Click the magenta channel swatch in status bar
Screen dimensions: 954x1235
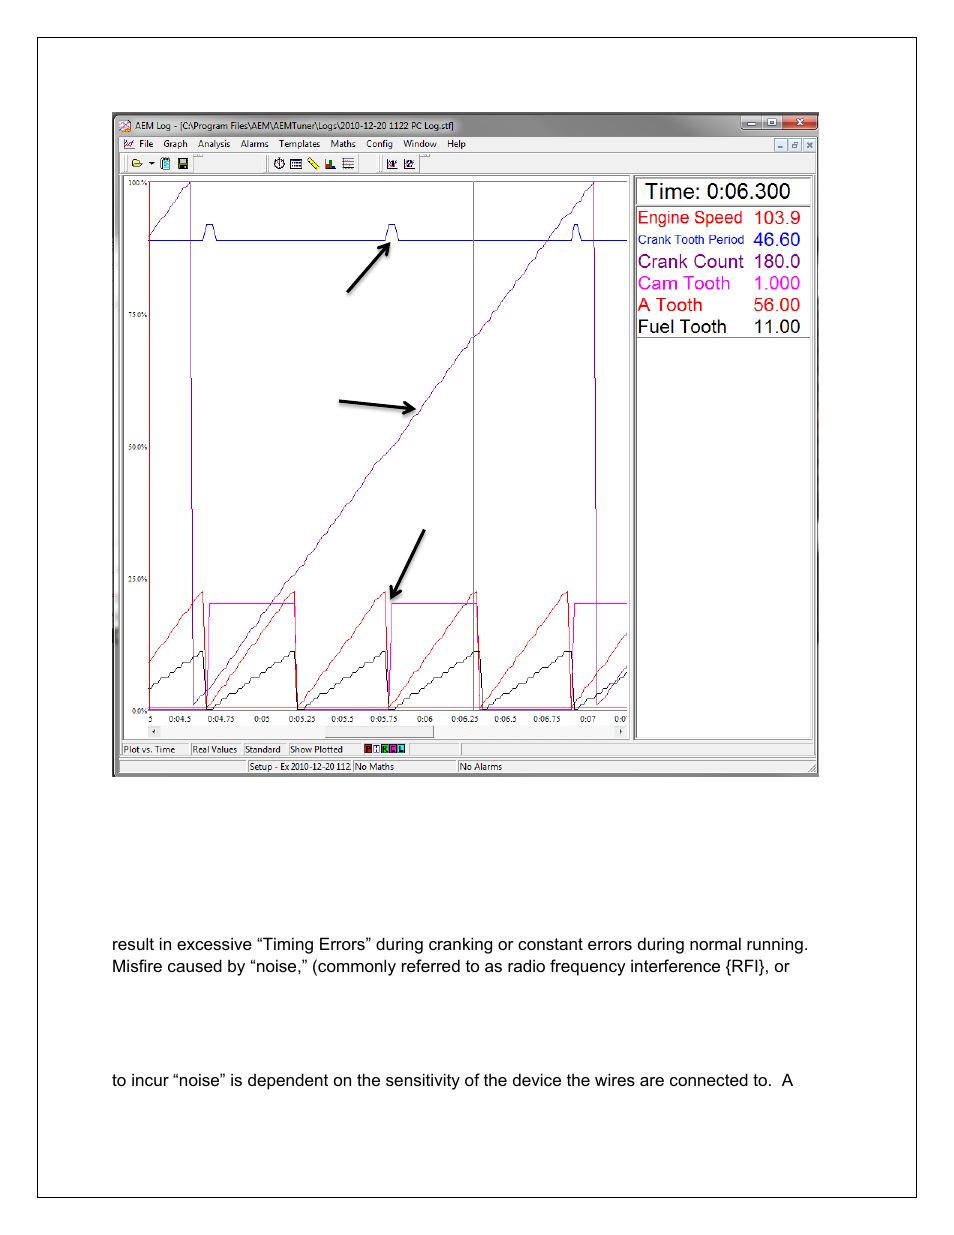coord(393,749)
